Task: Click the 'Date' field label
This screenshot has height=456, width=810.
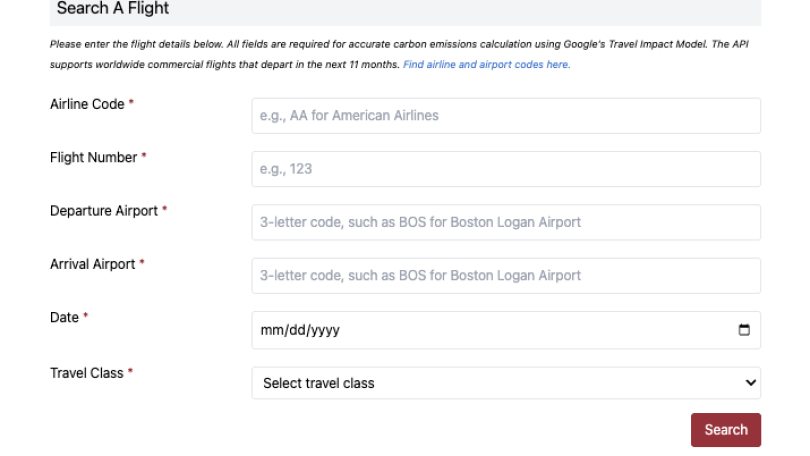Action: pos(64,317)
